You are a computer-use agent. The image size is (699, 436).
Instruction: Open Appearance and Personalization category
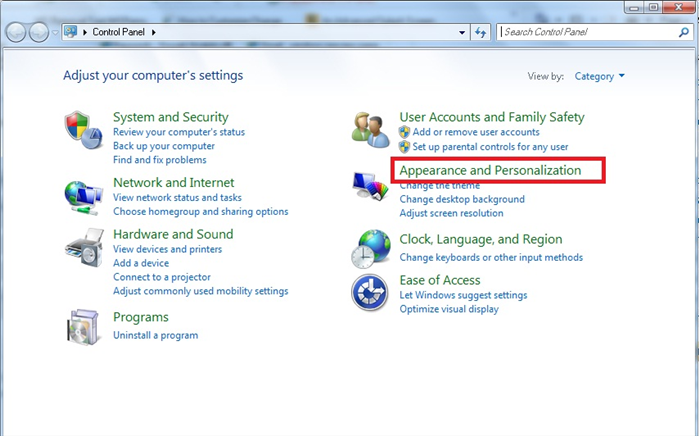point(490,171)
